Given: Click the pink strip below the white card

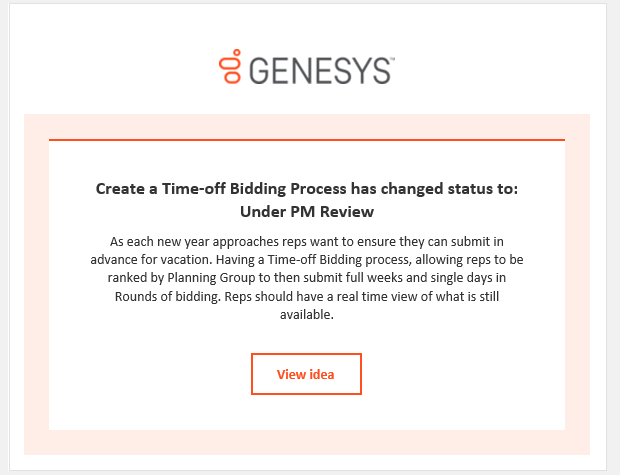Looking at the screenshot, I should coord(306,442).
